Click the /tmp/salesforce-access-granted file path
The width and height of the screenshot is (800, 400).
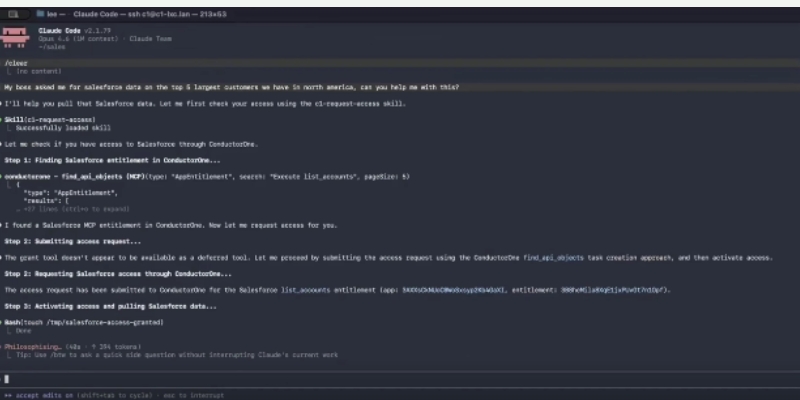(x=108, y=322)
